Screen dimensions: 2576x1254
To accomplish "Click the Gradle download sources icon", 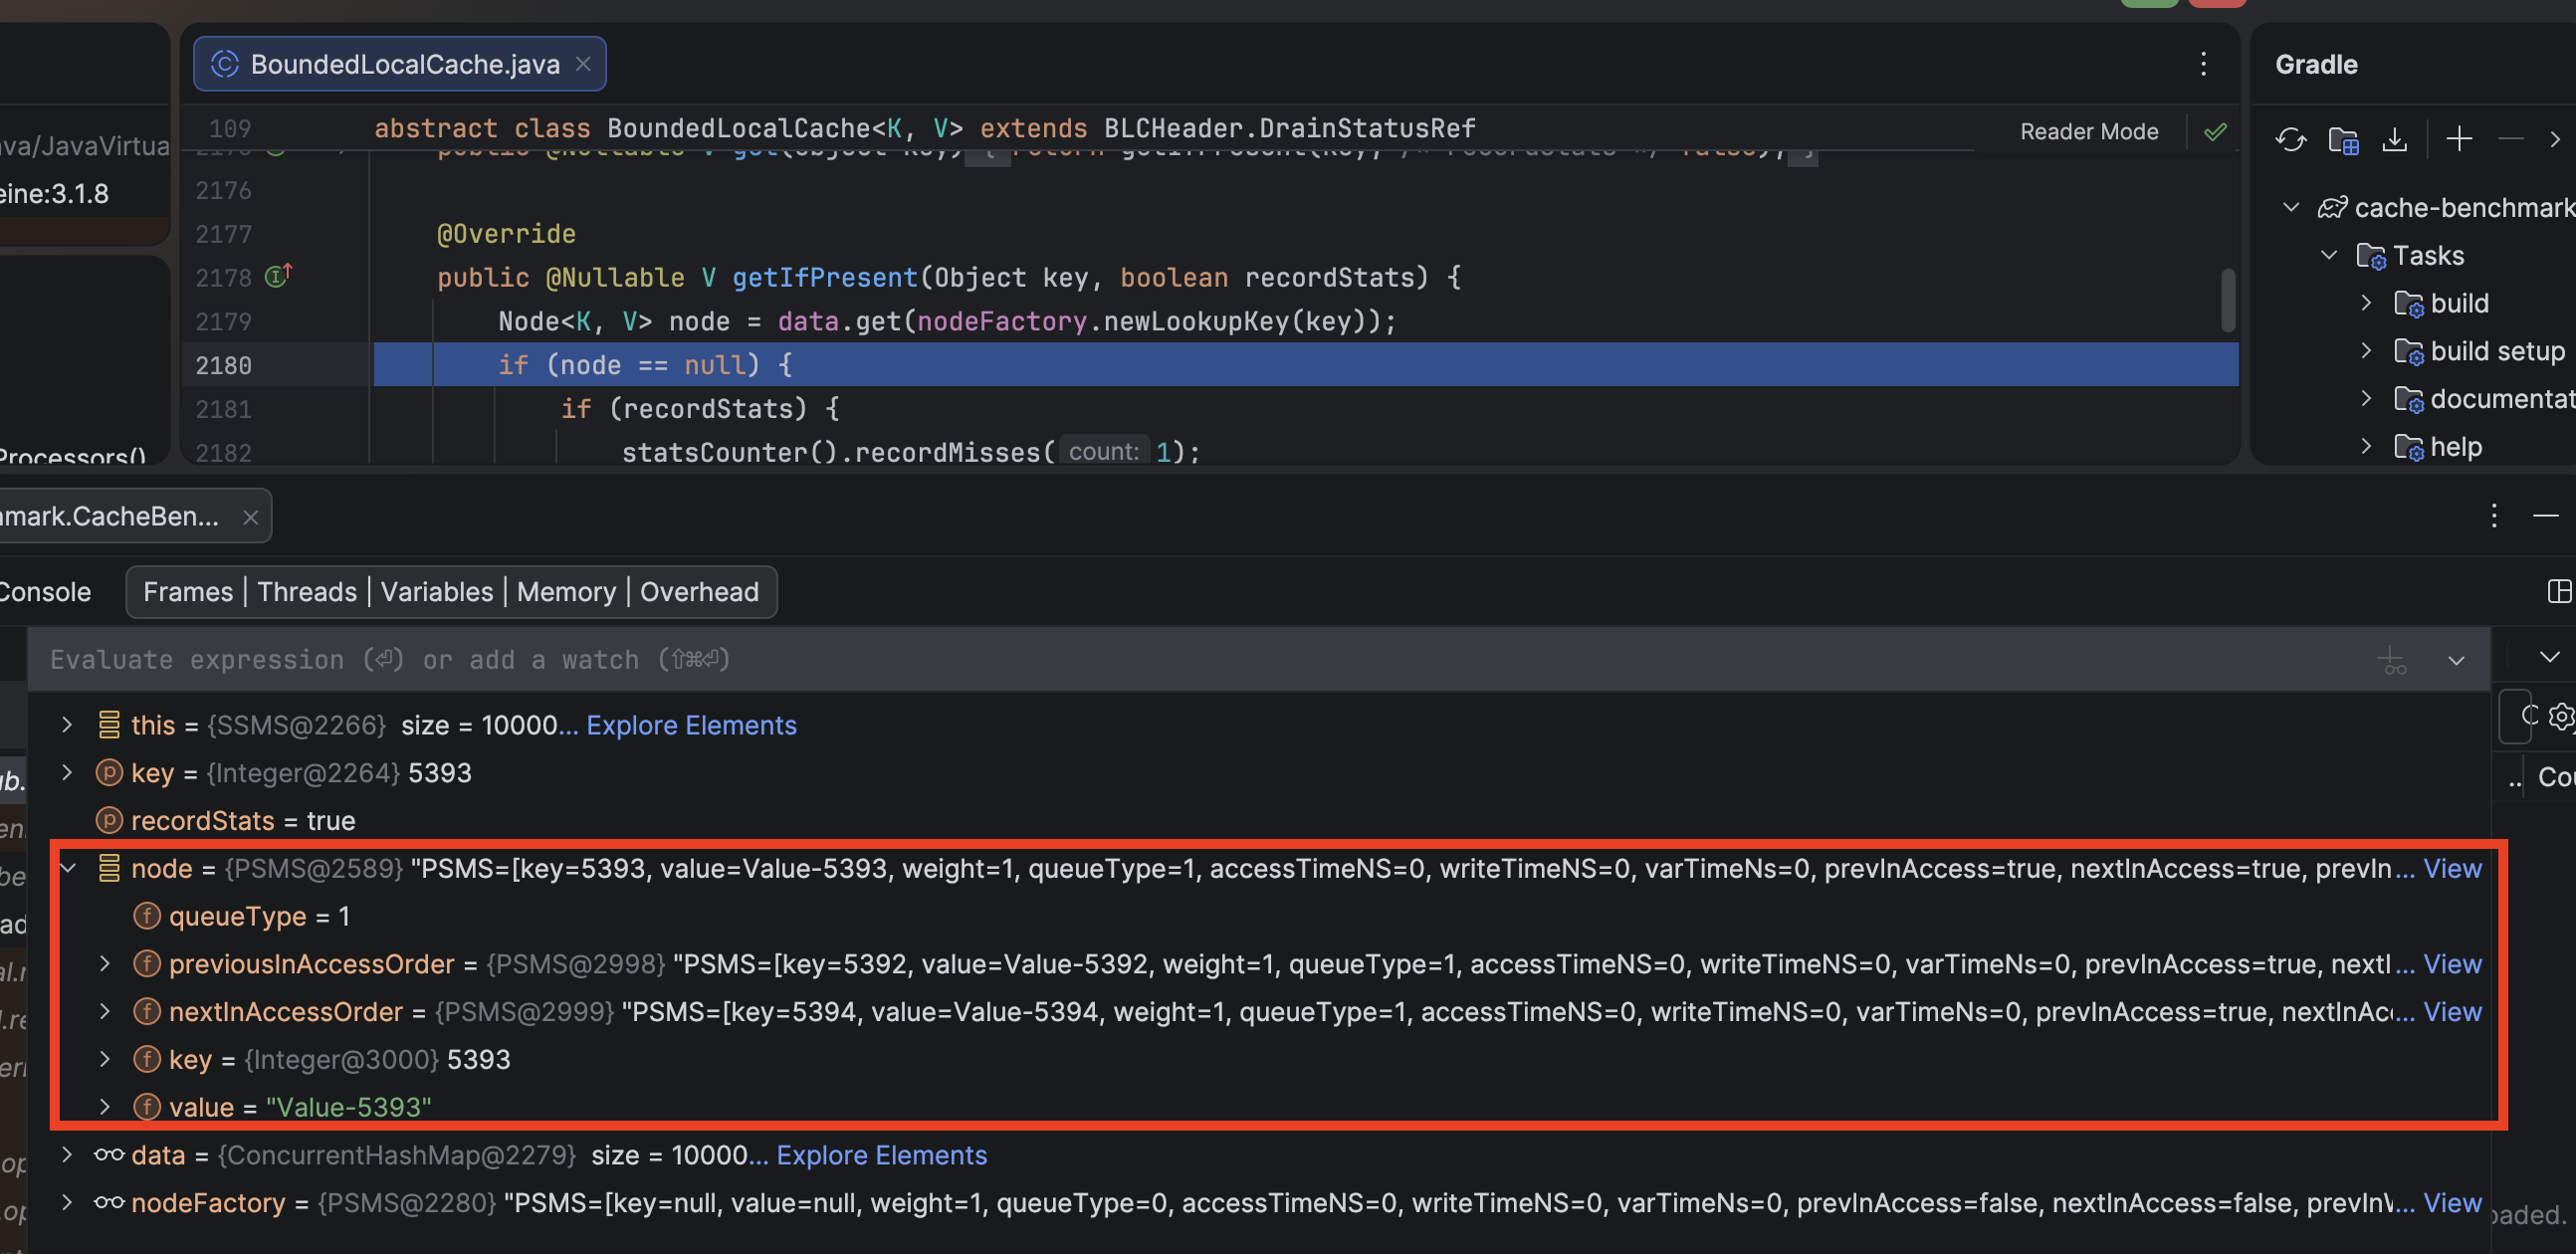I will coord(2394,139).
